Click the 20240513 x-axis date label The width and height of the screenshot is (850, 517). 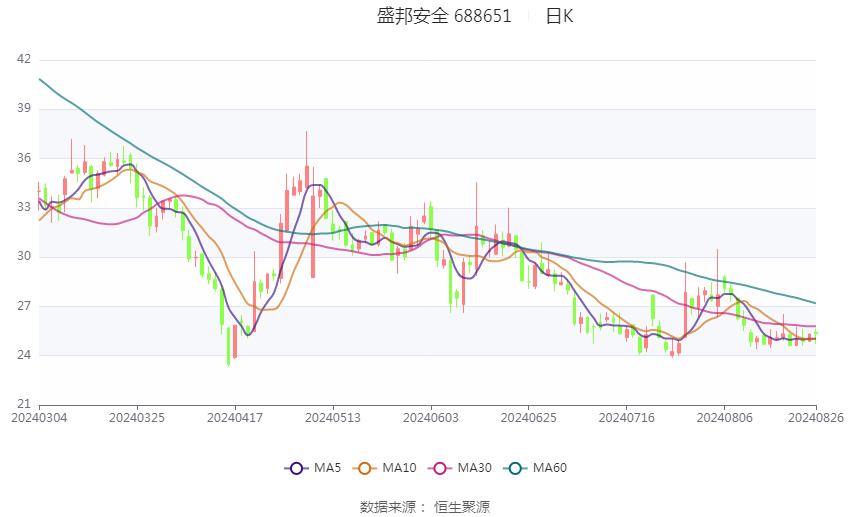[333, 418]
